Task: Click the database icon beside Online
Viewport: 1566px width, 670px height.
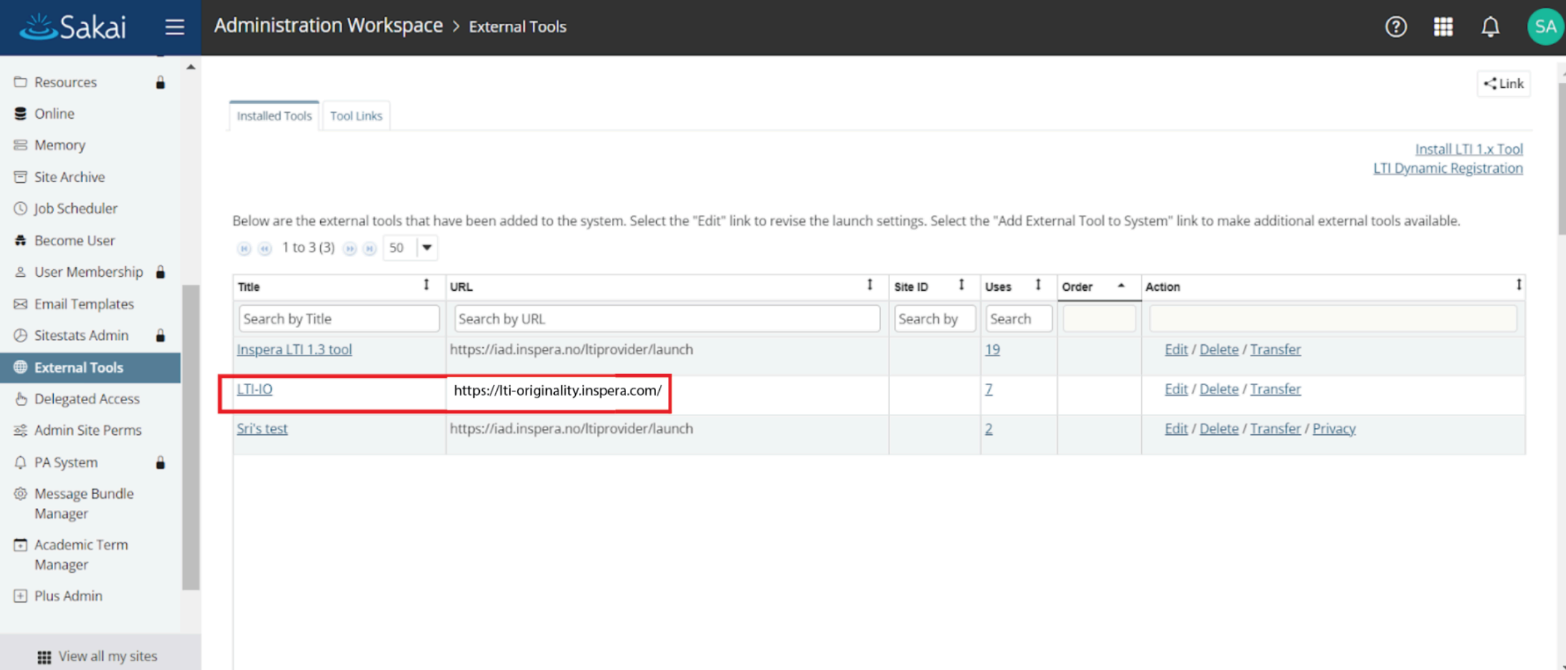Action: [20, 114]
